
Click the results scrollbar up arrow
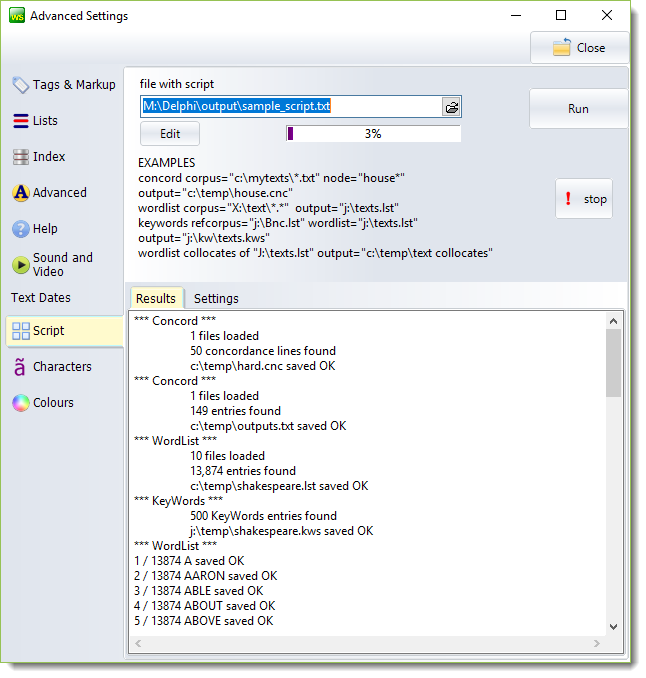click(x=613, y=321)
